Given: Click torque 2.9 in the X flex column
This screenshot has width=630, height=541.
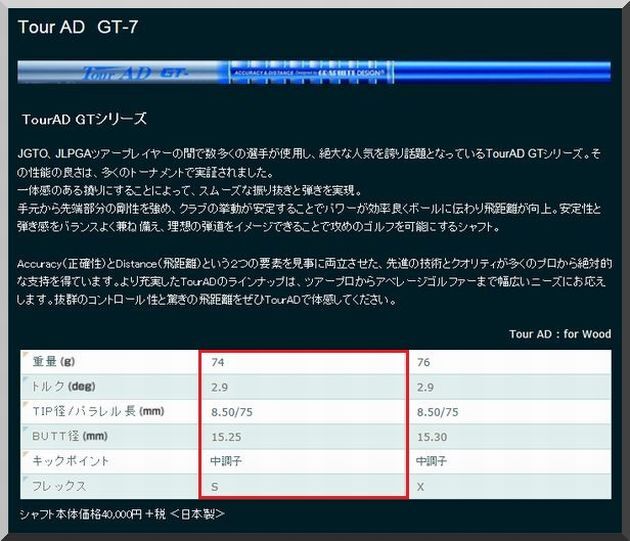Looking at the screenshot, I should [x=425, y=387].
